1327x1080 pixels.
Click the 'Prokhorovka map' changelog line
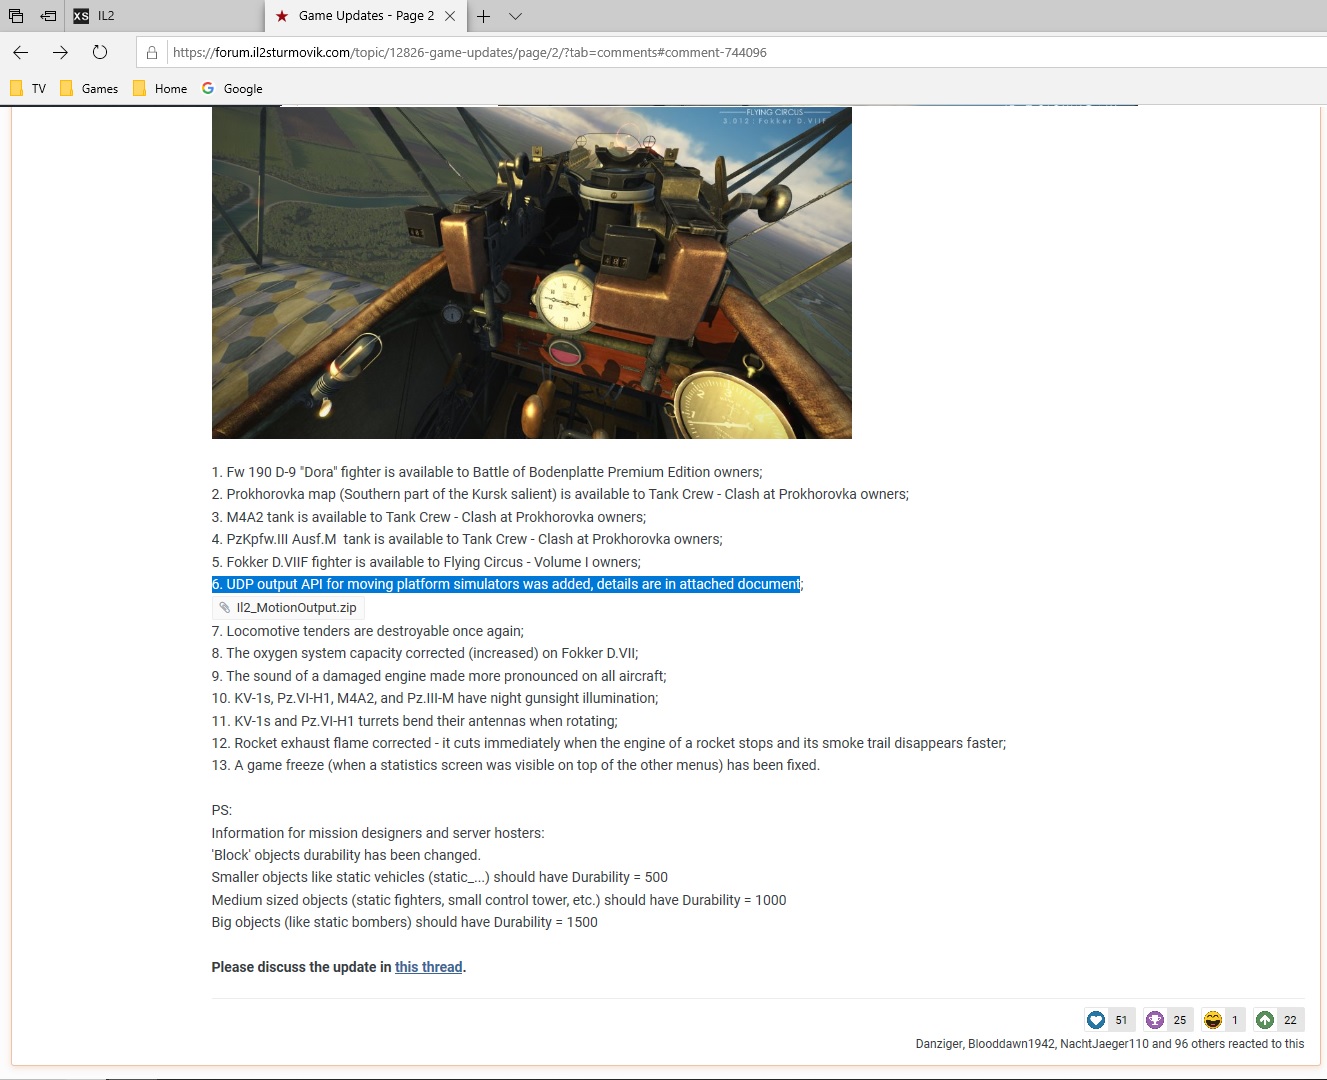(560, 494)
